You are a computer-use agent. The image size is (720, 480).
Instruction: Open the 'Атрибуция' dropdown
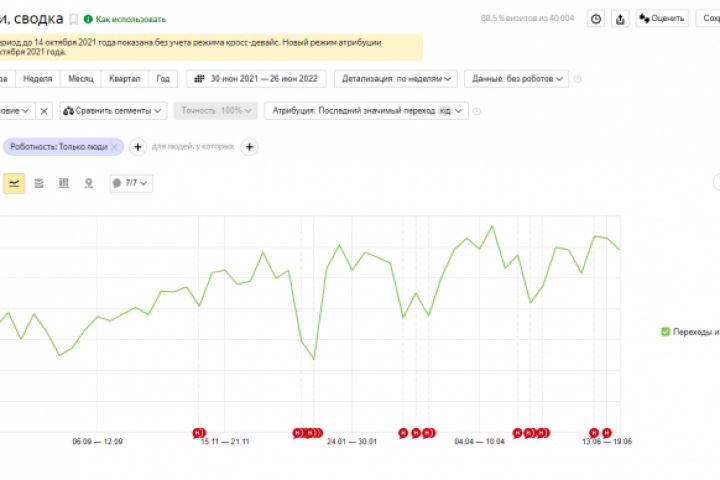[365, 111]
